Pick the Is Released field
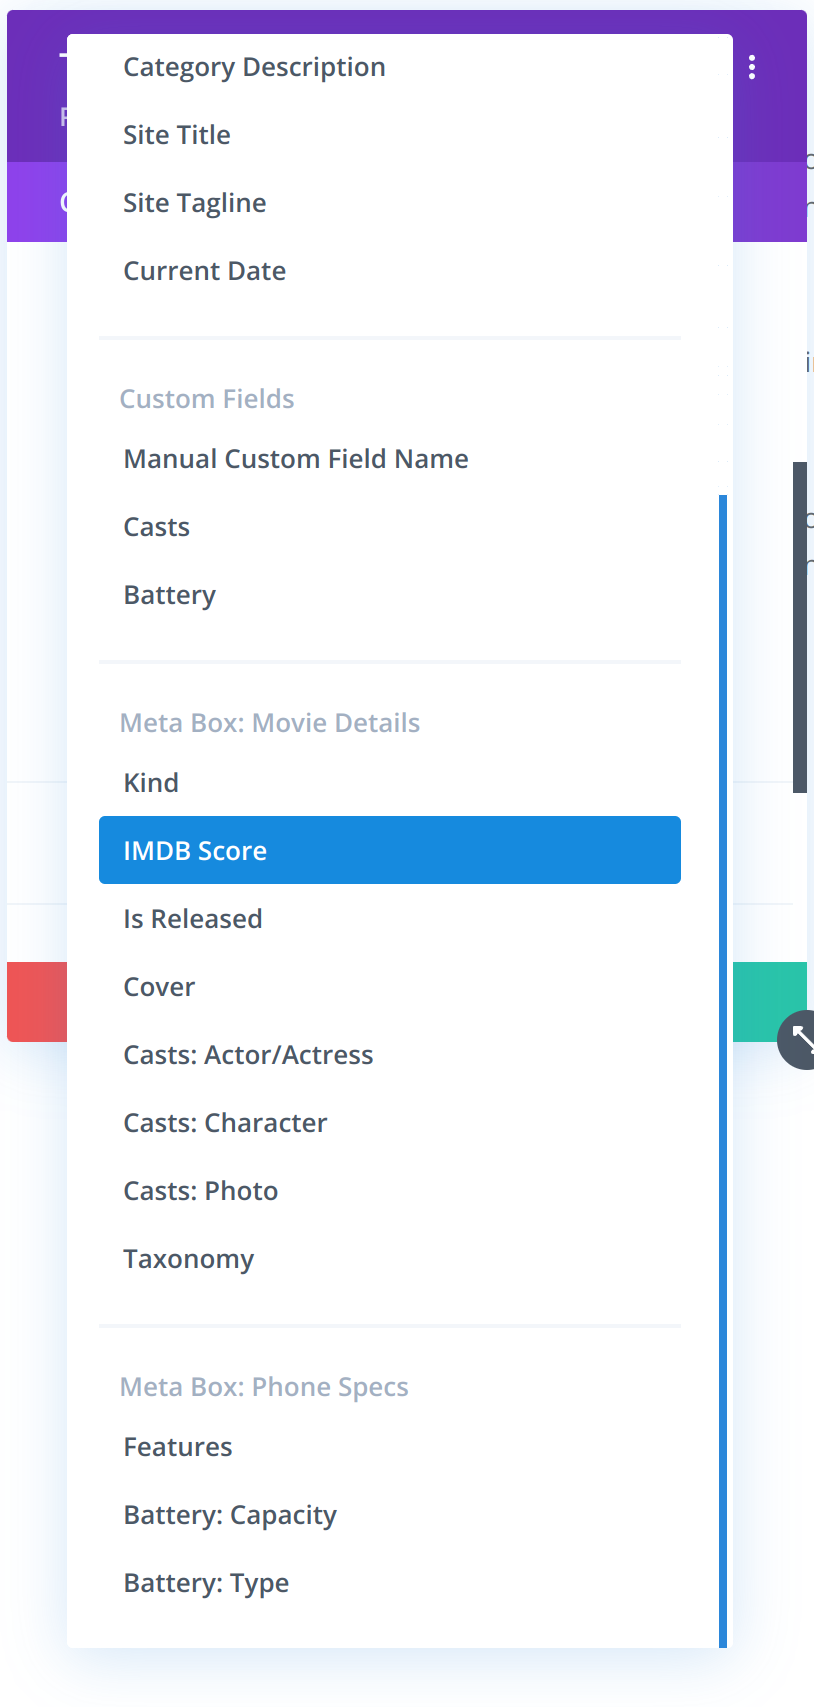 pyautogui.click(x=193, y=919)
